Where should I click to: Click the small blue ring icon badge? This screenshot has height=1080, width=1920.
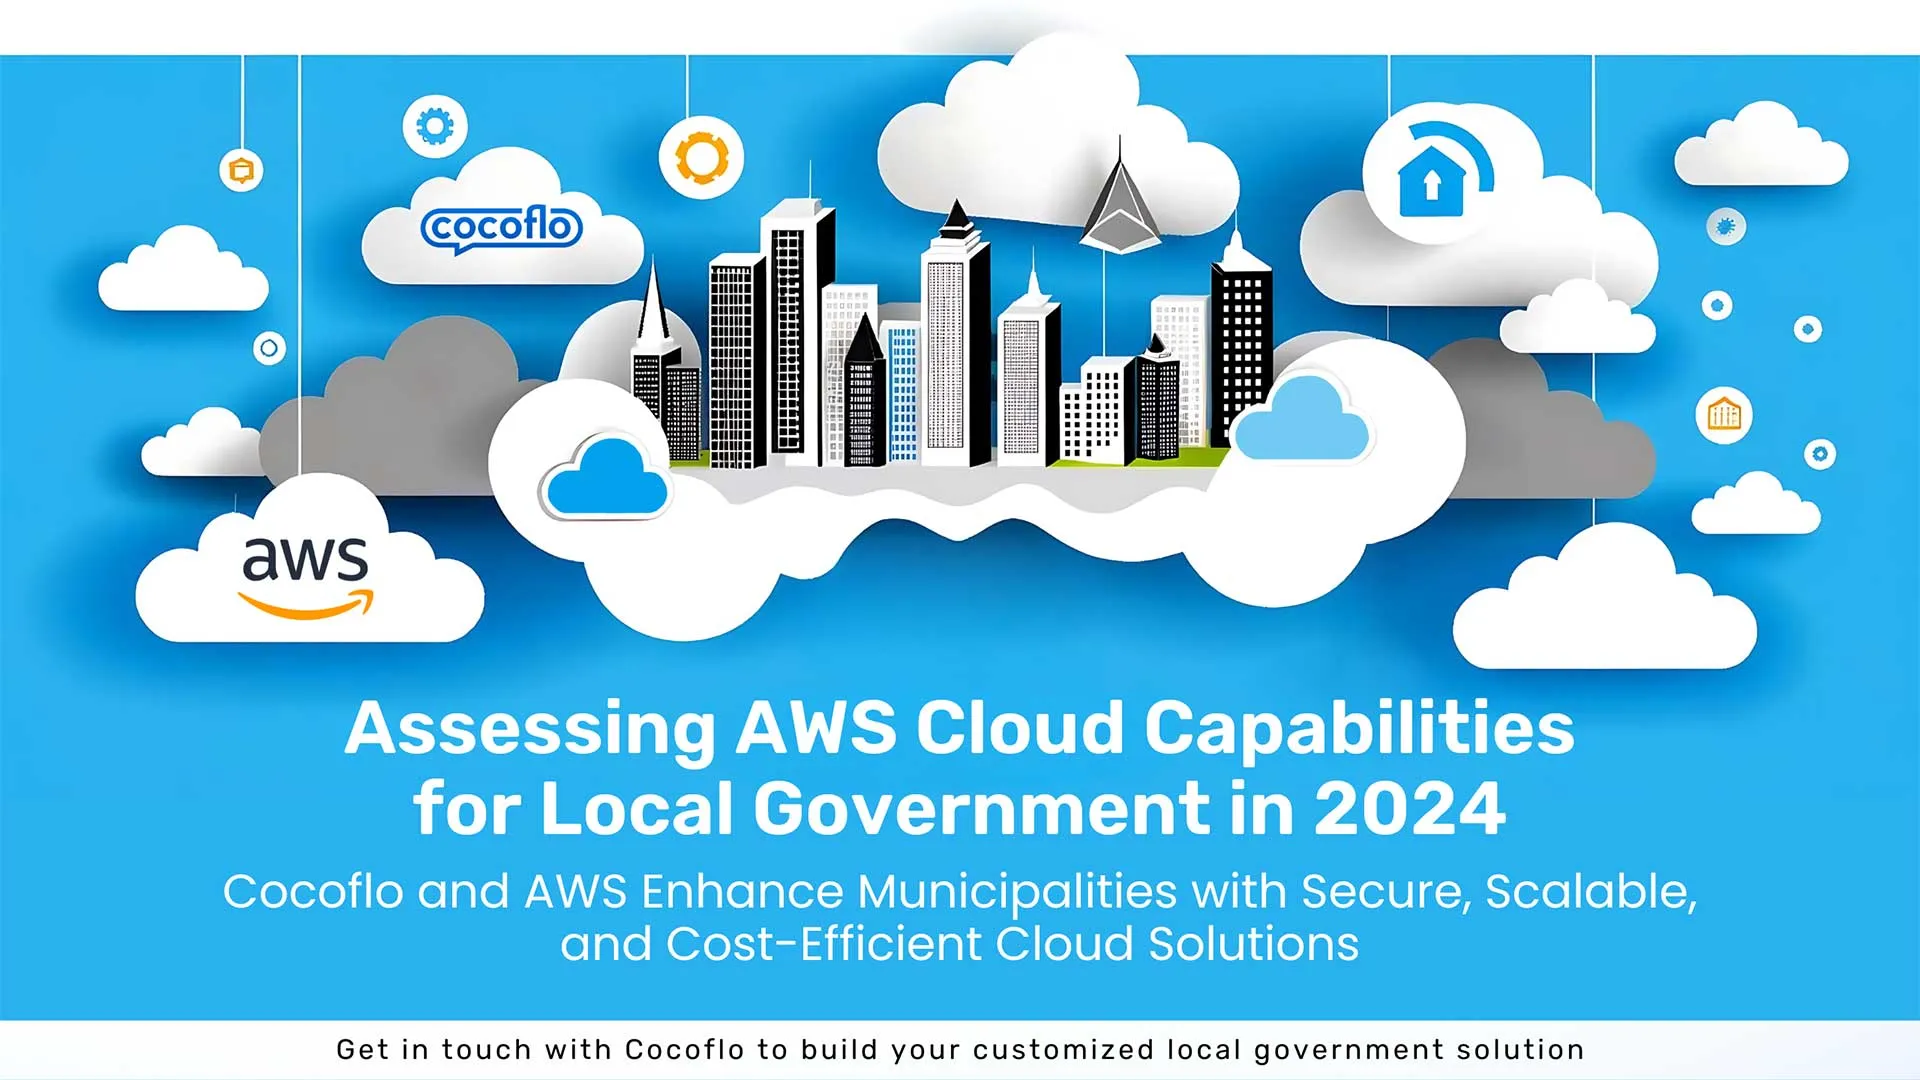(270, 350)
